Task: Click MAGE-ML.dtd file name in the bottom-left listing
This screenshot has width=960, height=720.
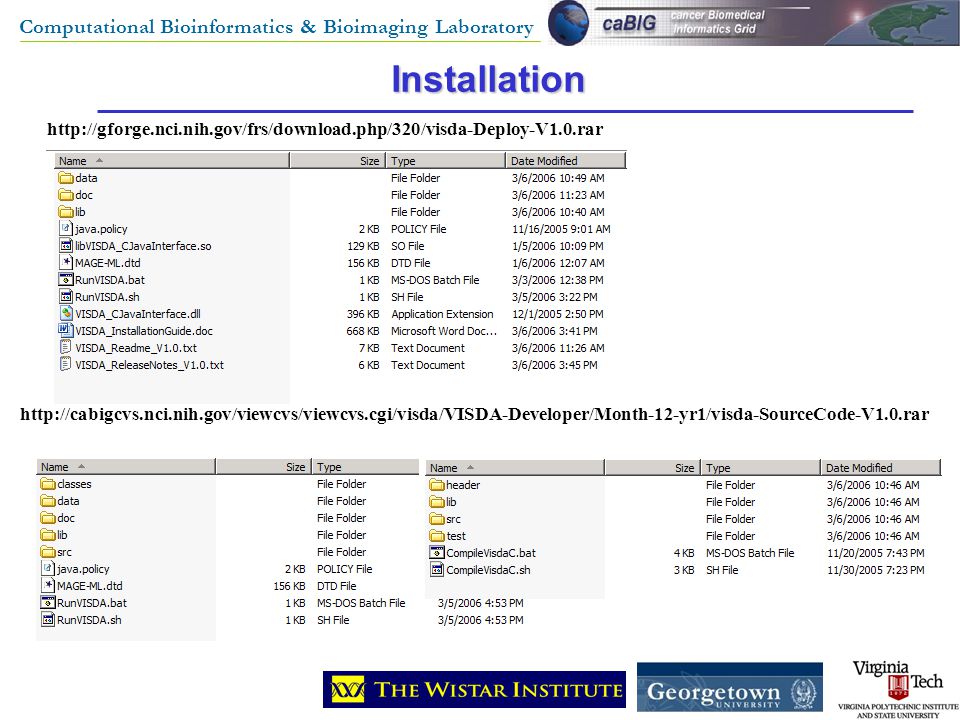Action: click(90, 586)
